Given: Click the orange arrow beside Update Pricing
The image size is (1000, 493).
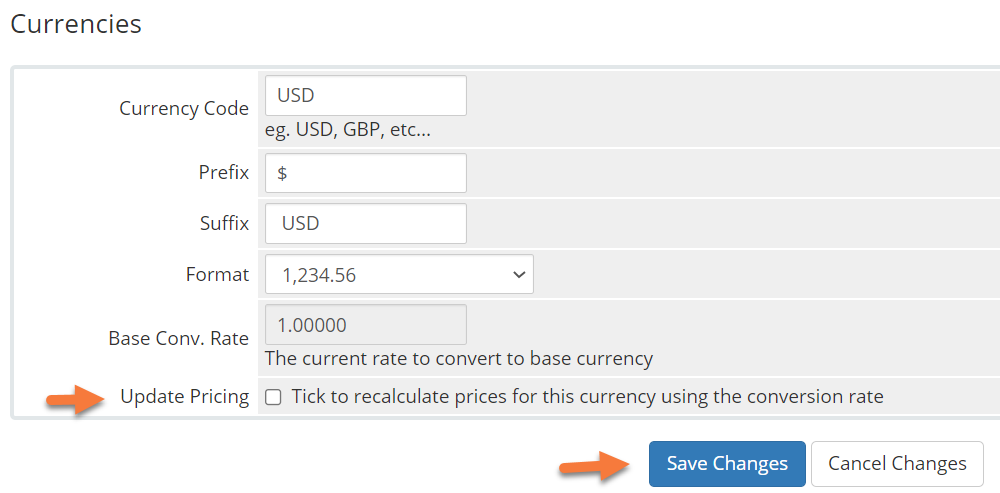Looking at the screenshot, I should [76, 400].
